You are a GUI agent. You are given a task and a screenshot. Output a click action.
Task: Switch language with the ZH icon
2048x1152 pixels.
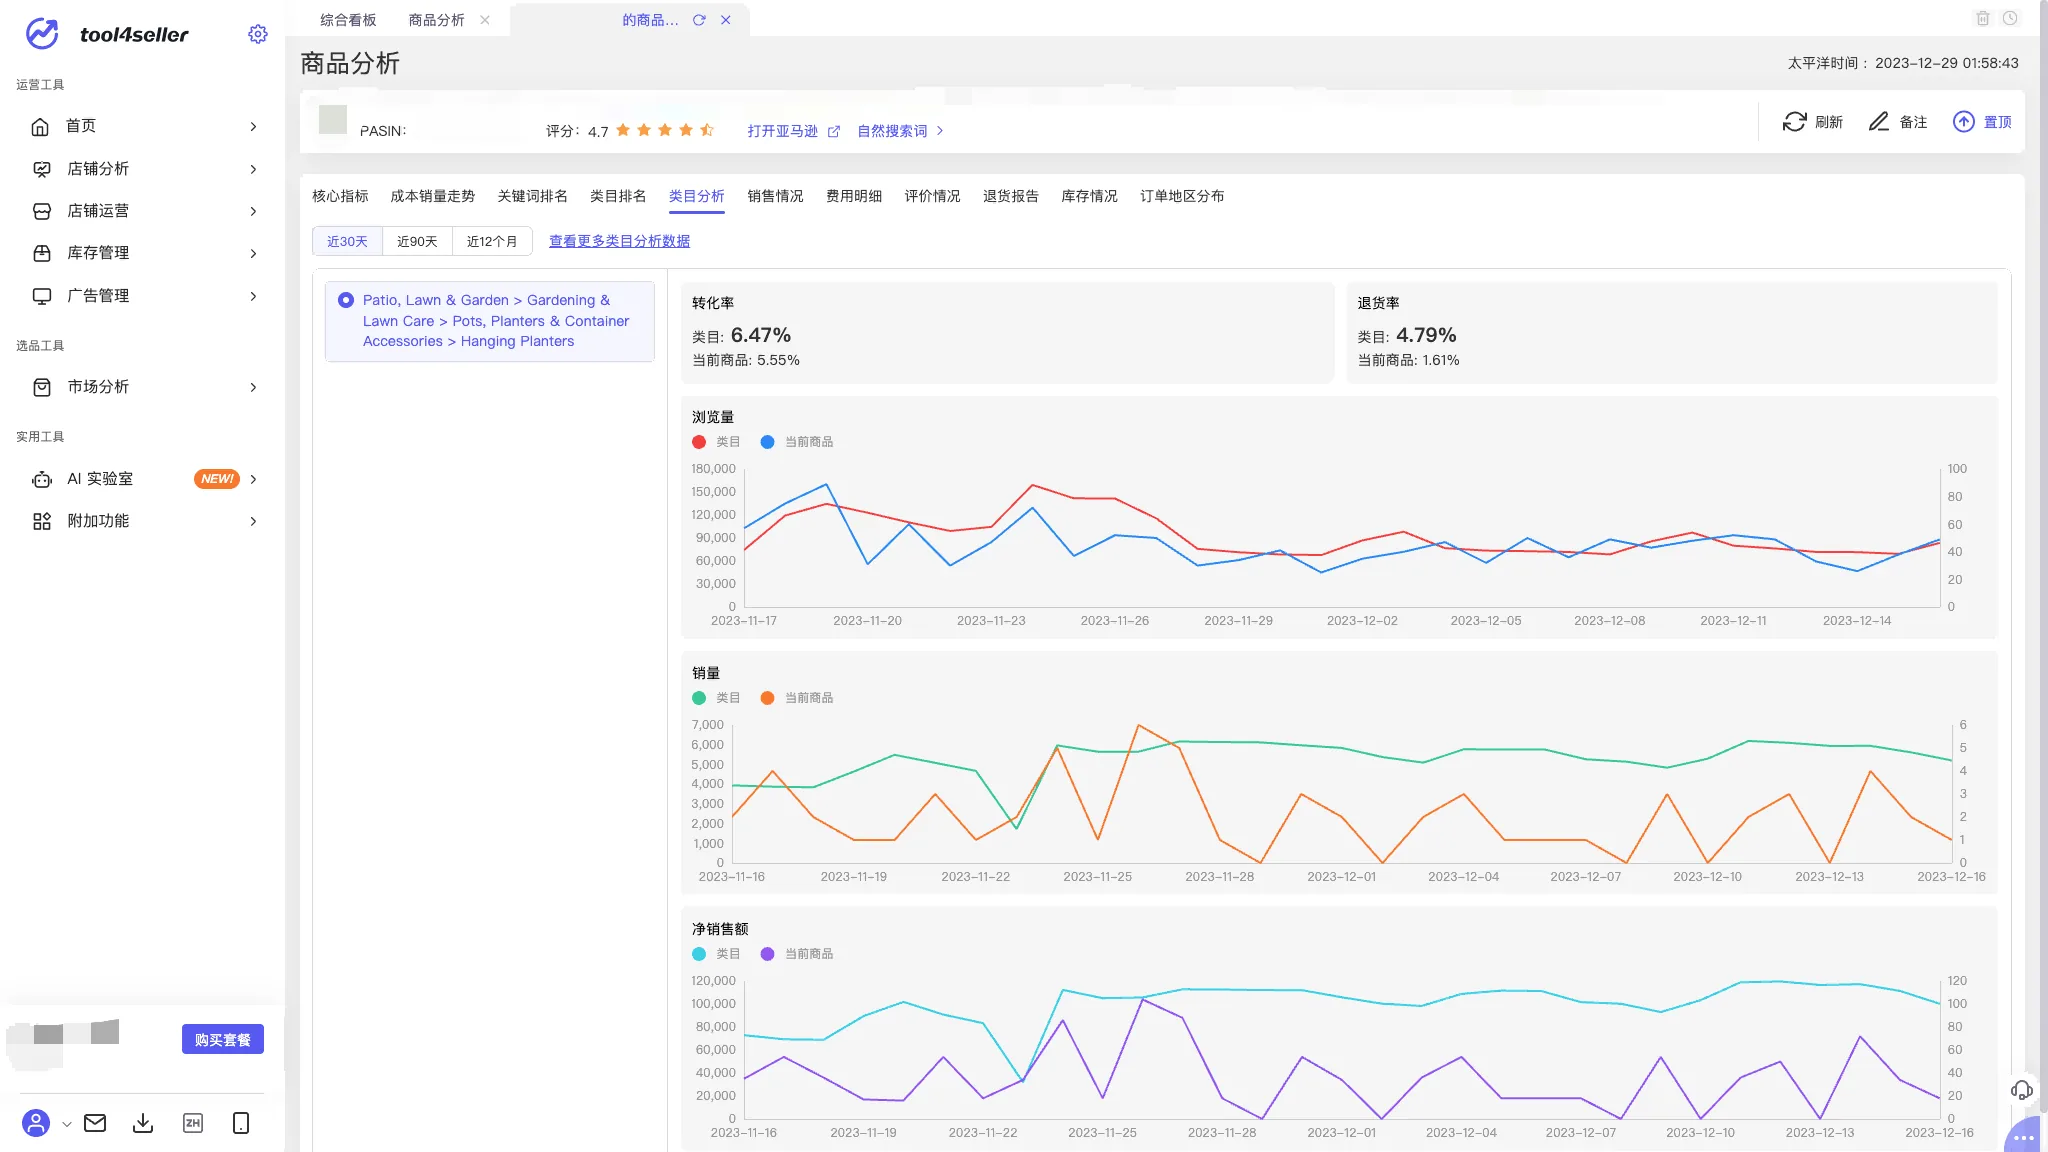tap(193, 1123)
